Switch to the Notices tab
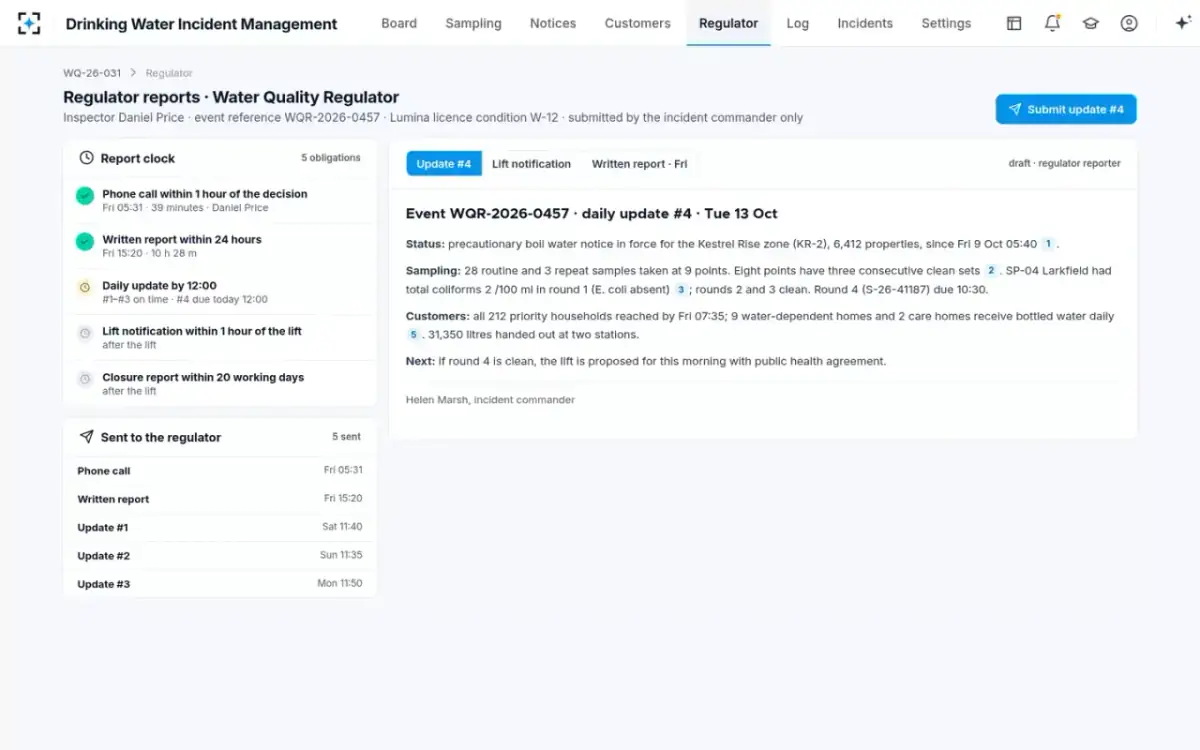 [553, 23]
